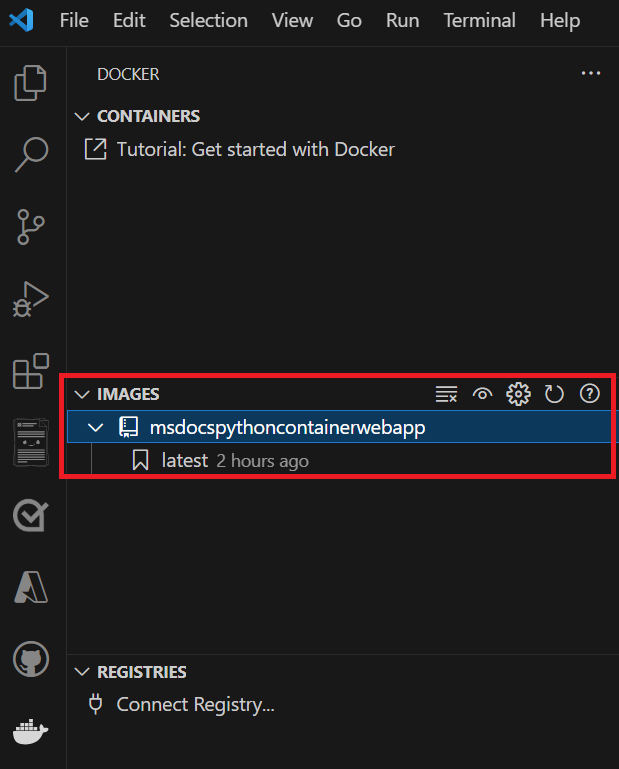Open the Search view icon
619x769 pixels.
click(x=31, y=154)
